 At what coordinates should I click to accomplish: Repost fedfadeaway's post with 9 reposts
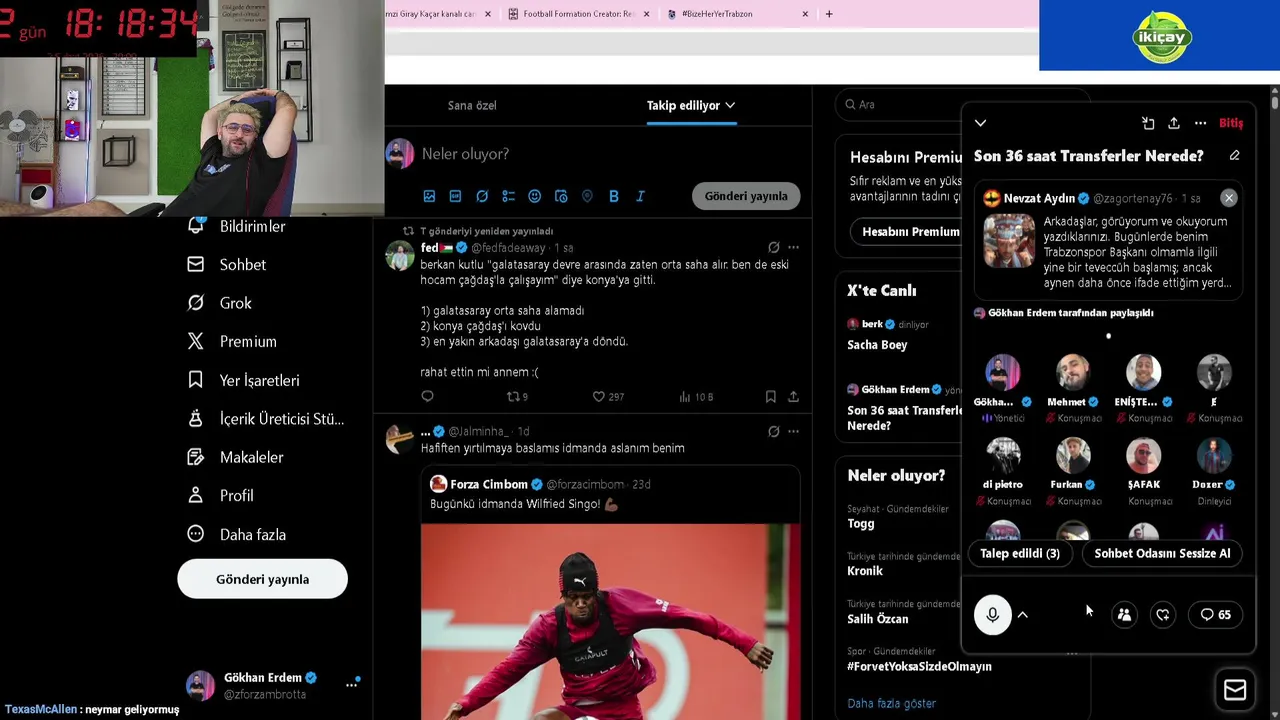(x=517, y=397)
